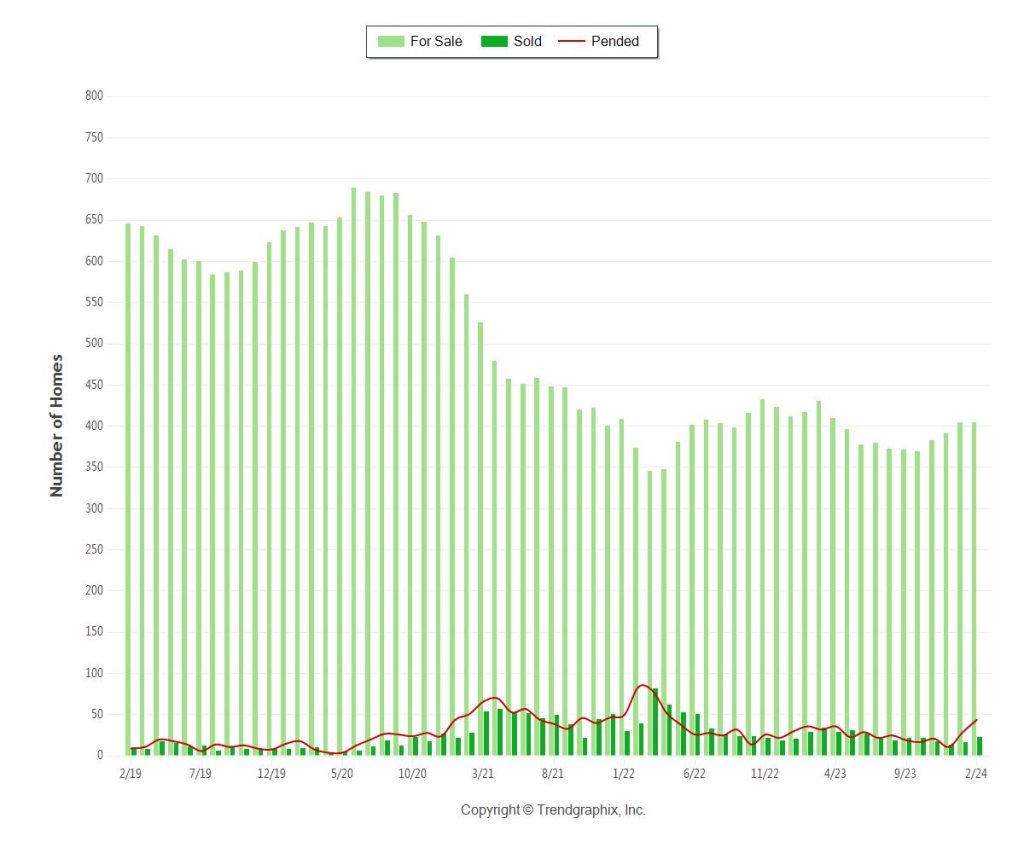This screenshot has width=1024, height=853.
Task: Select the 7/19 x-axis label
Action: coord(200,773)
